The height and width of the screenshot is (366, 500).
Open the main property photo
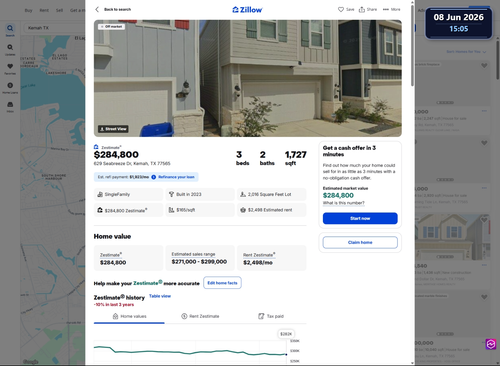[248, 78]
